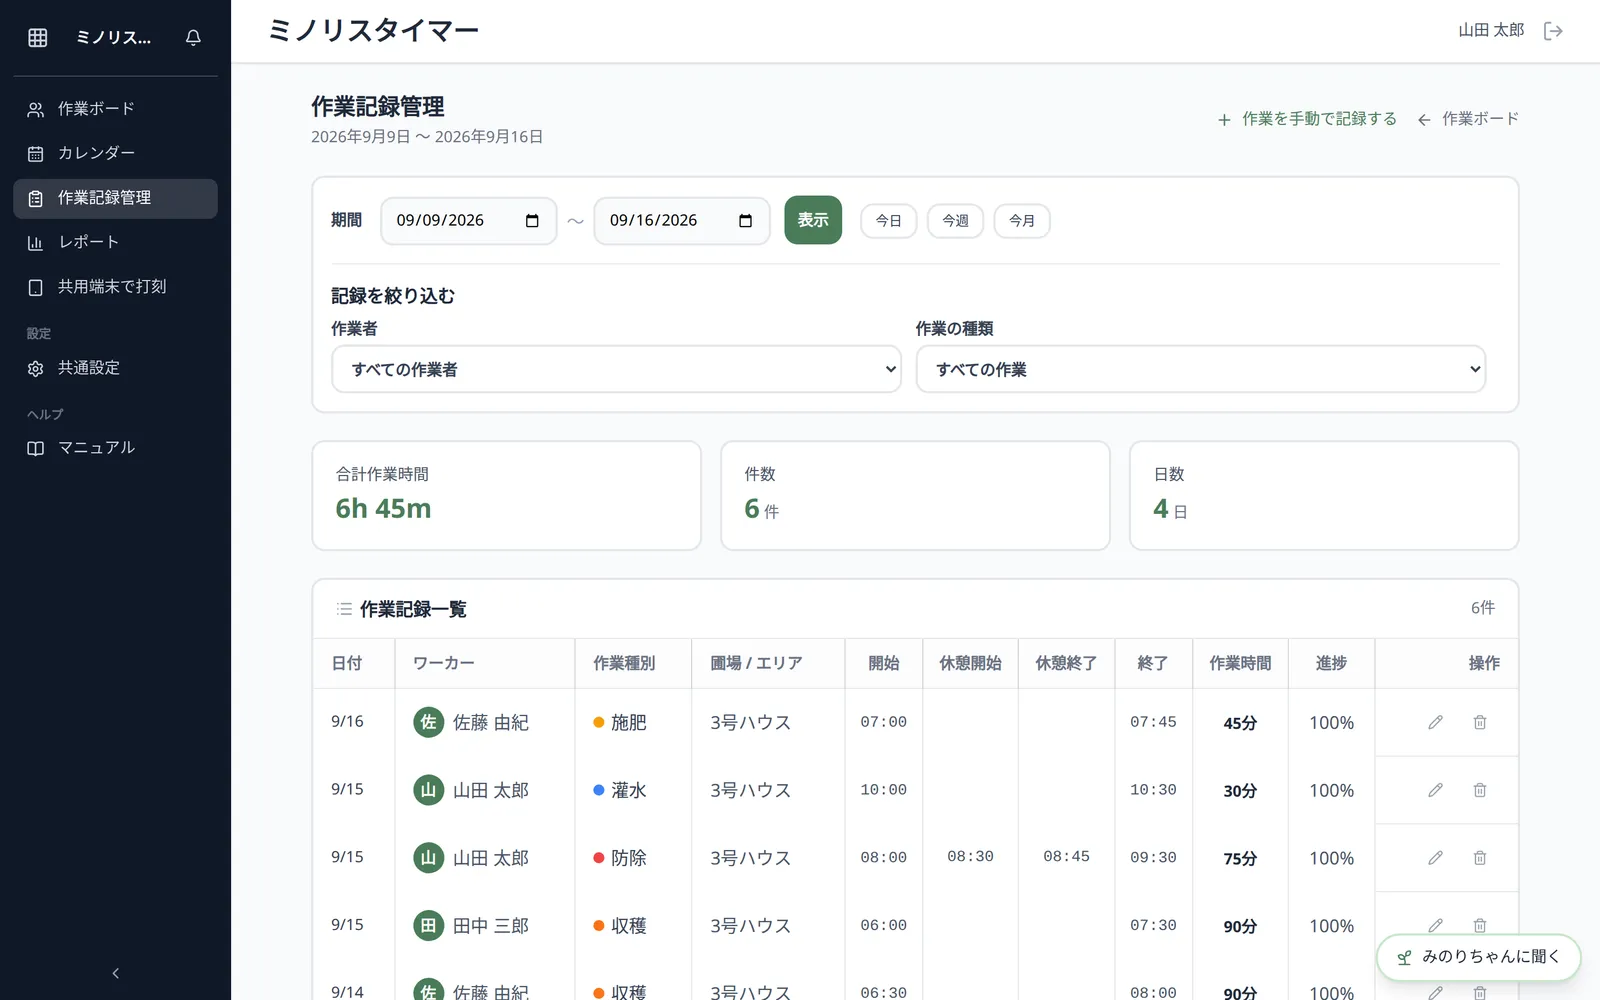Click the 山田 太郎 username in header
This screenshot has height=1000, width=1600.
[1491, 30]
